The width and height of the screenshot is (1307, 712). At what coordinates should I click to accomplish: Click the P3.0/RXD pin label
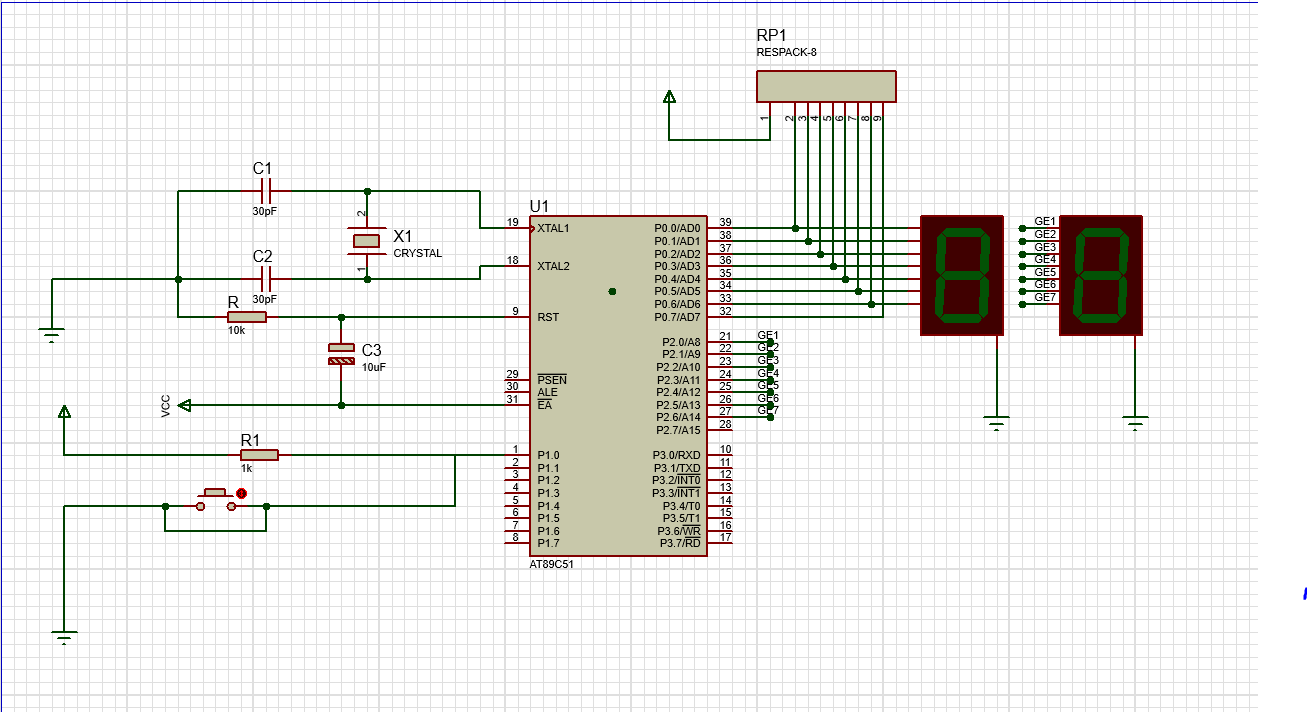coord(677,455)
